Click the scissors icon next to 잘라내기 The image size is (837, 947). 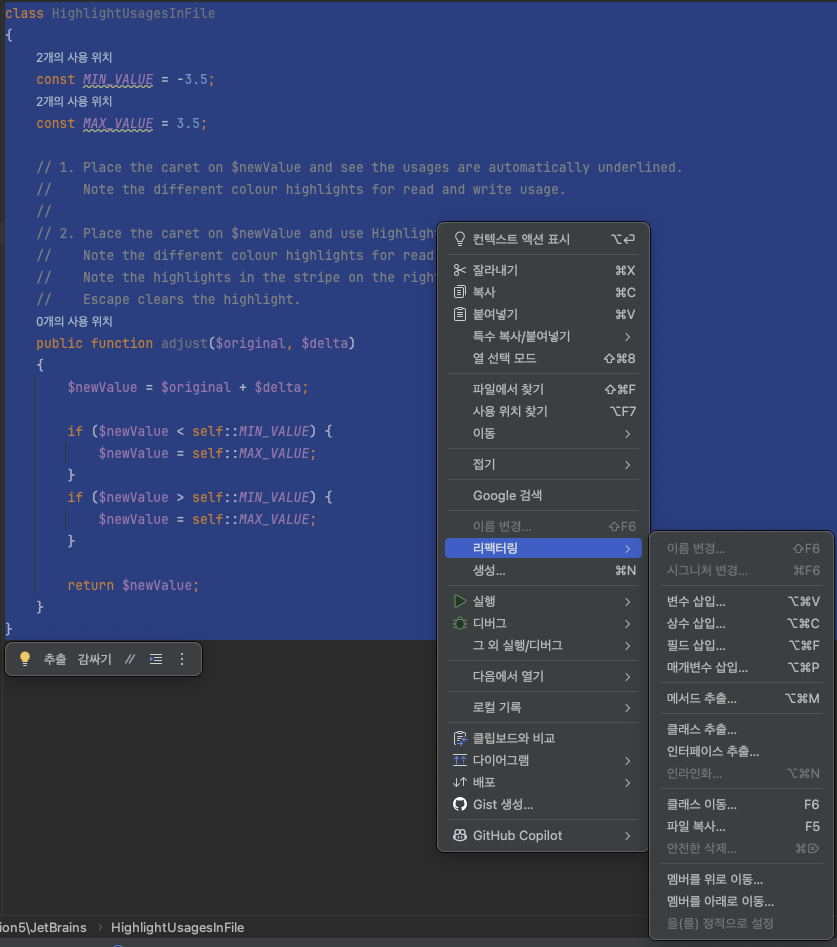[x=461, y=270]
